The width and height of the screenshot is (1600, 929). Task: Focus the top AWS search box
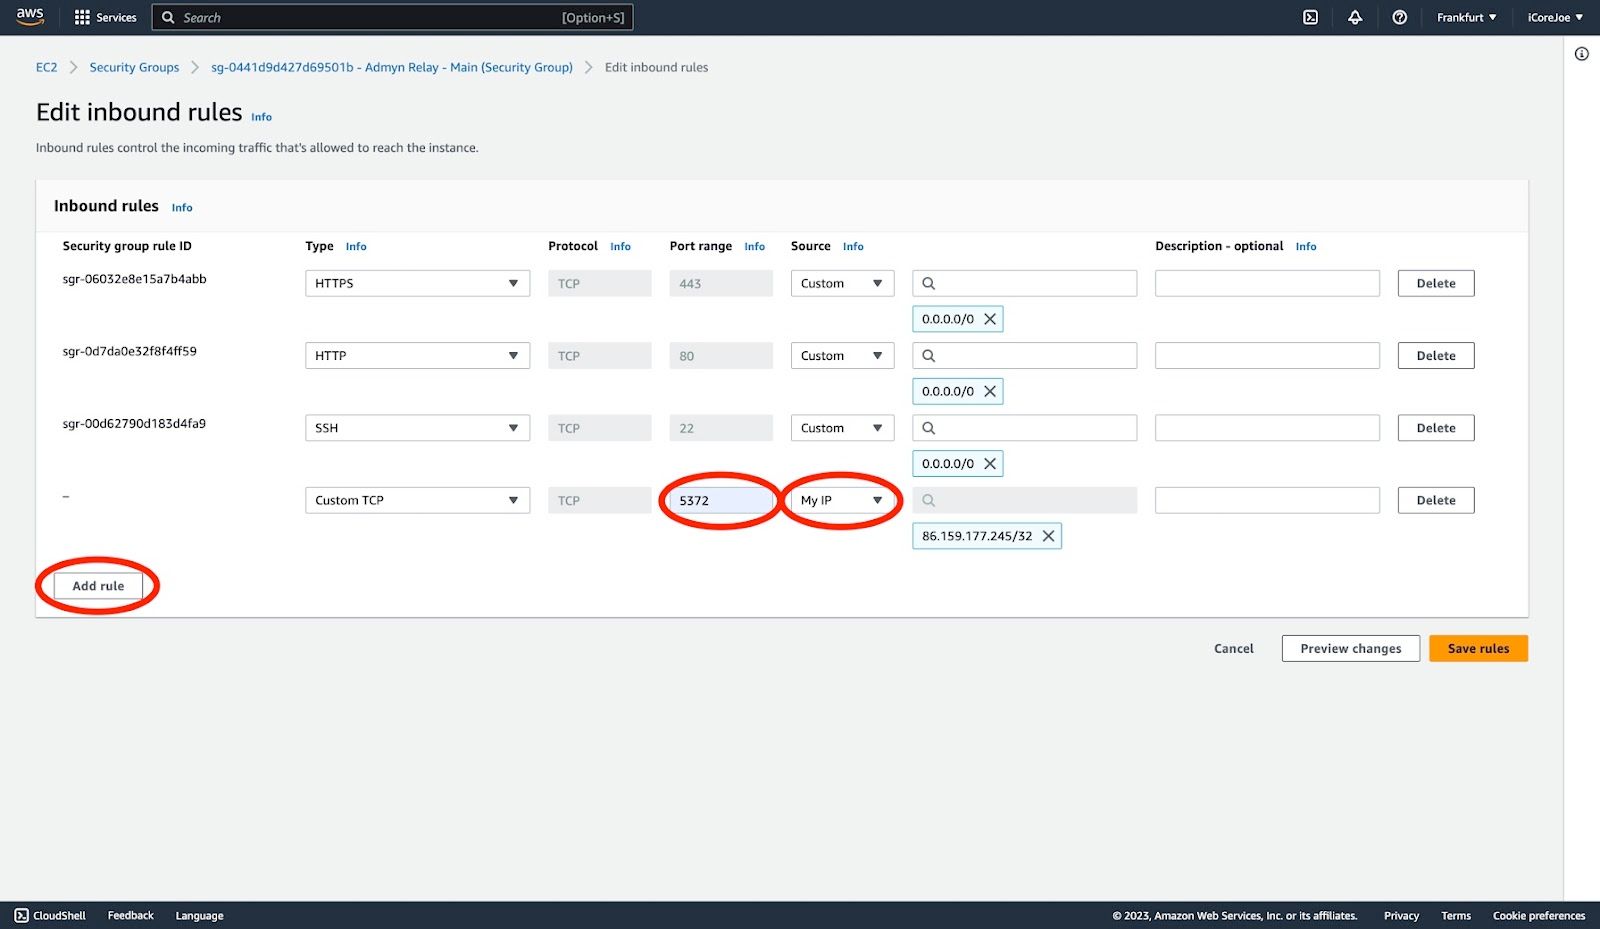pos(392,17)
